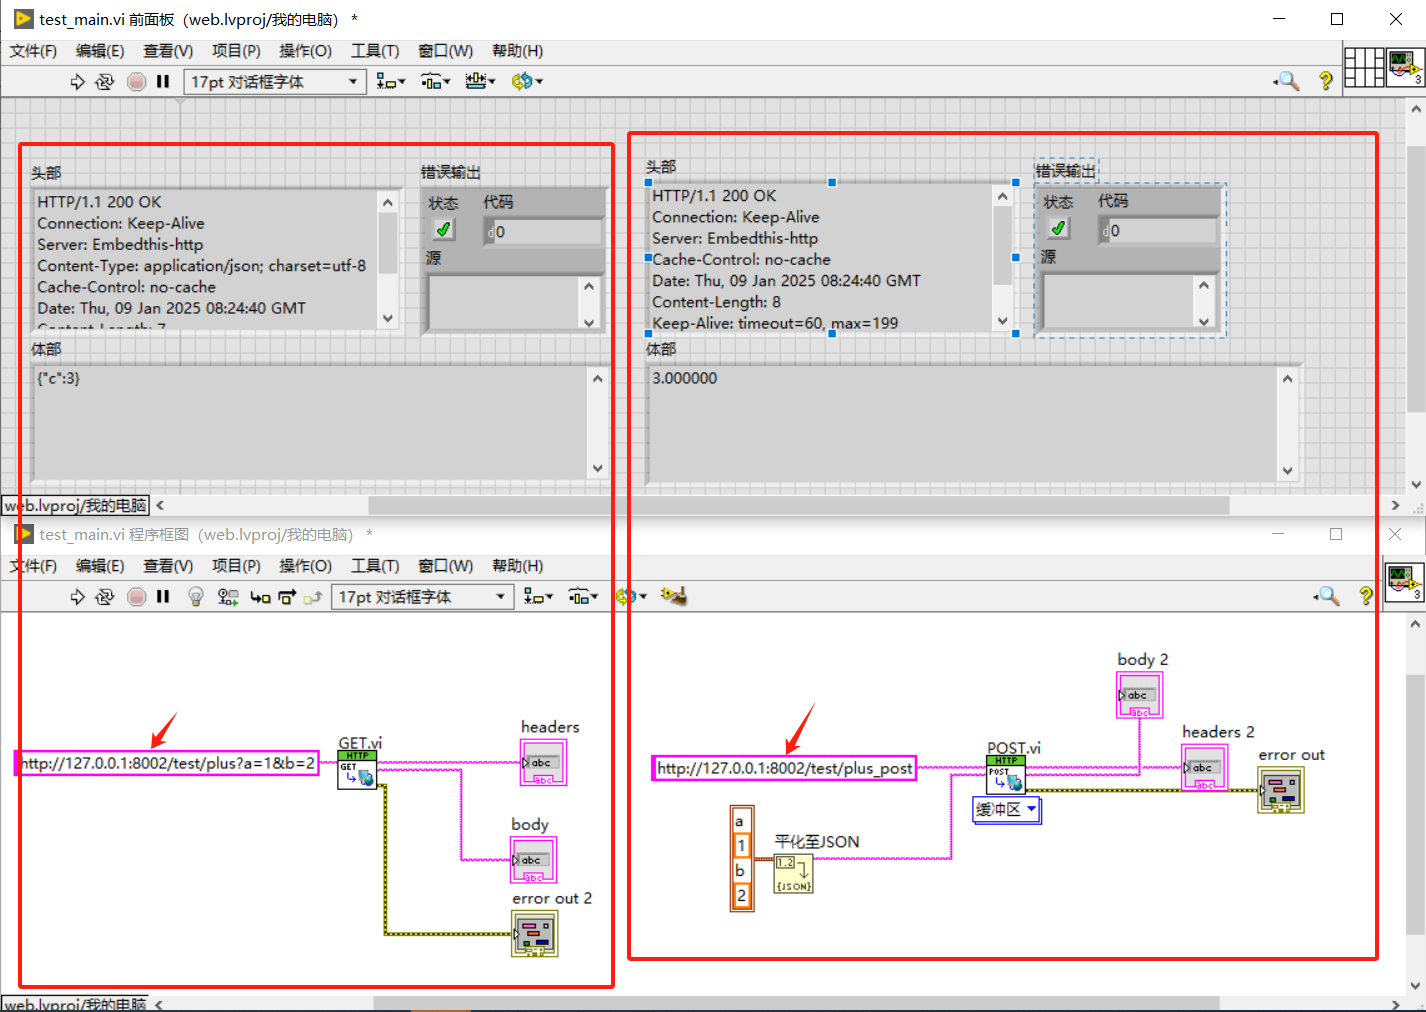Open Reorder menu in front panel toolbar
Screen dimensions: 1426x1012
[x=527, y=82]
